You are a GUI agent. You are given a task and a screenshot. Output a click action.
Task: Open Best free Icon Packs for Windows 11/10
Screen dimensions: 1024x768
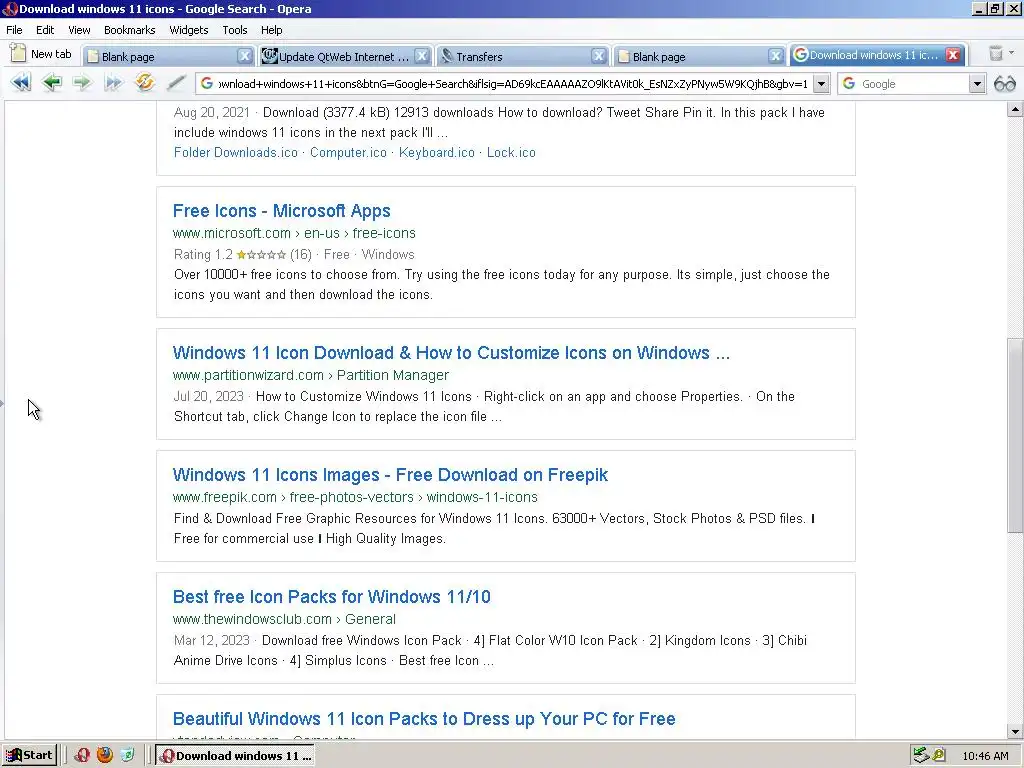tap(332, 597)
